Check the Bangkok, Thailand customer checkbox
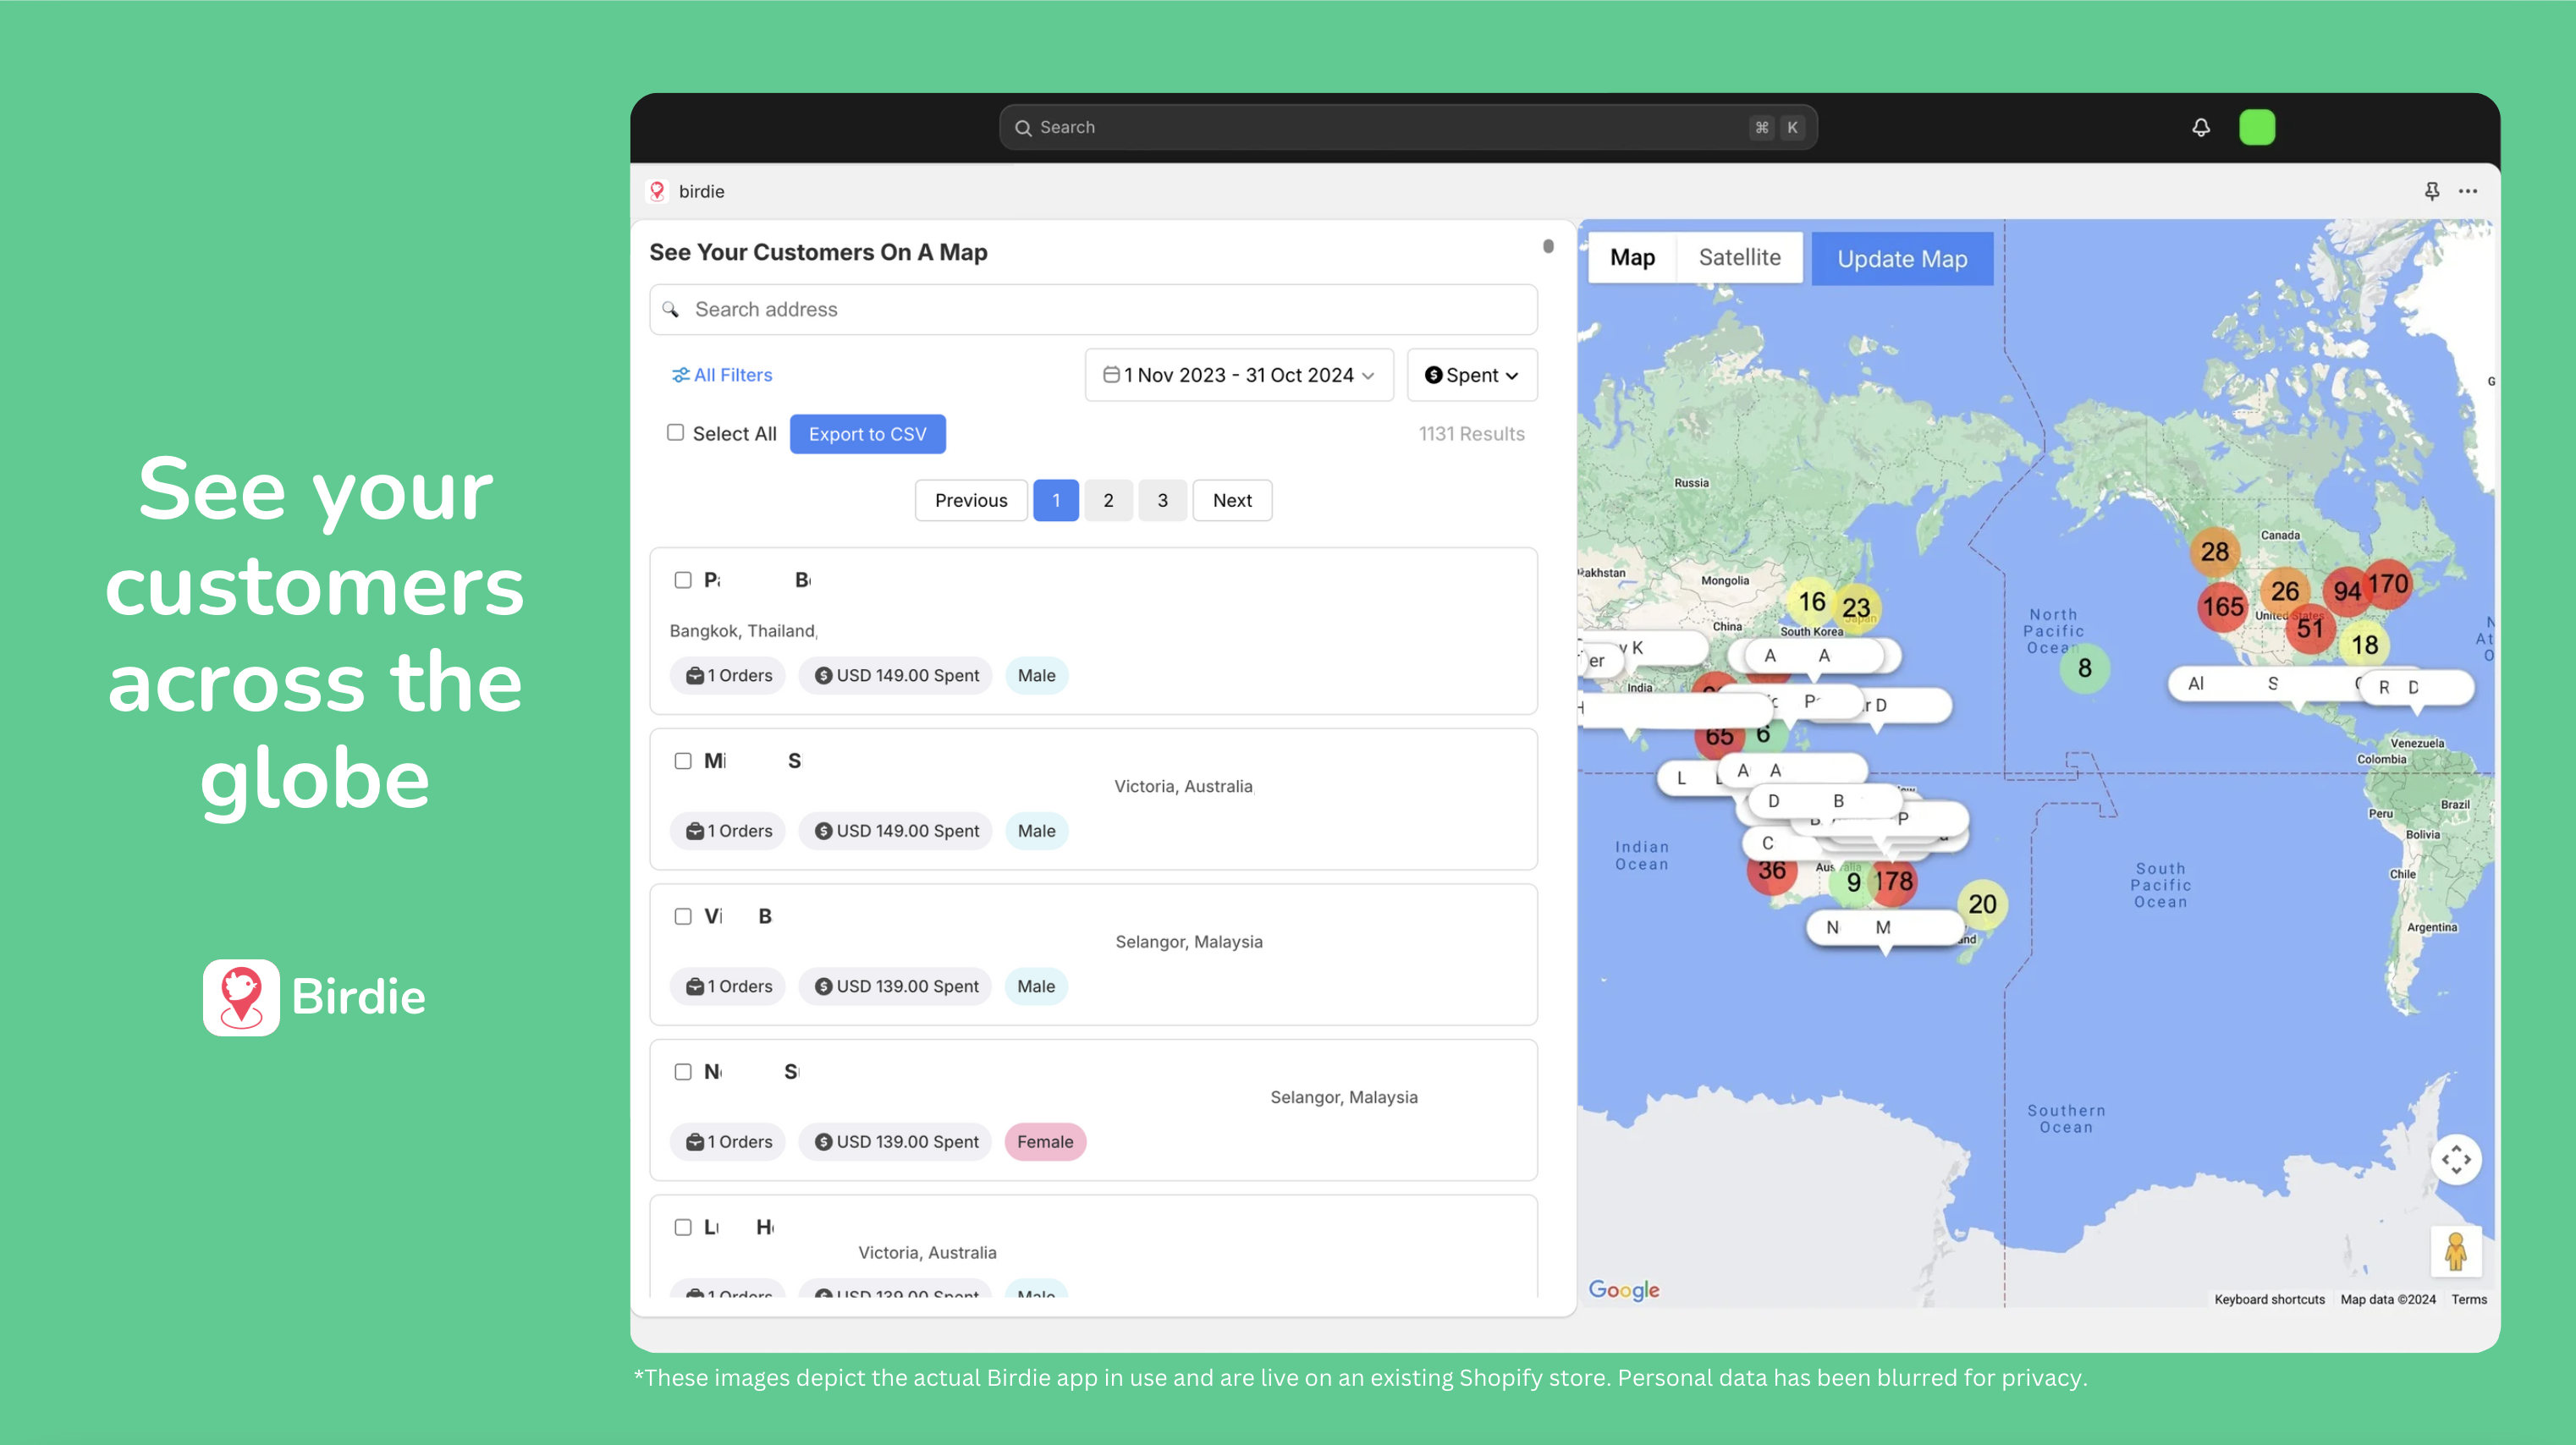The image size is (2576, 1445). pyautogui.click(x=683, y=580)
